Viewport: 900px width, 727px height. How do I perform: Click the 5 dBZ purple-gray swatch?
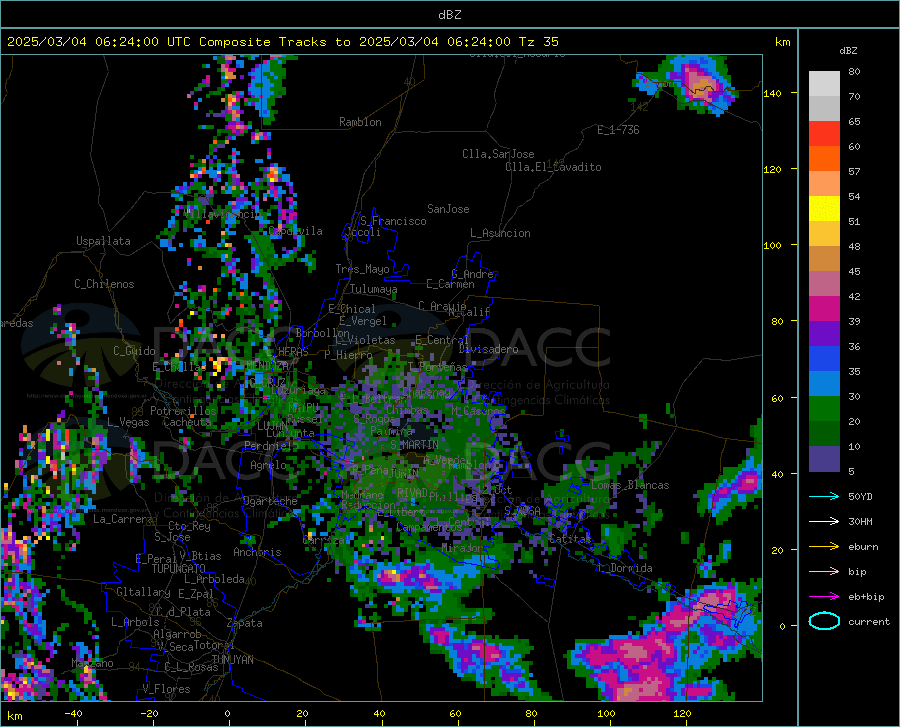click(x=824, y=459)
